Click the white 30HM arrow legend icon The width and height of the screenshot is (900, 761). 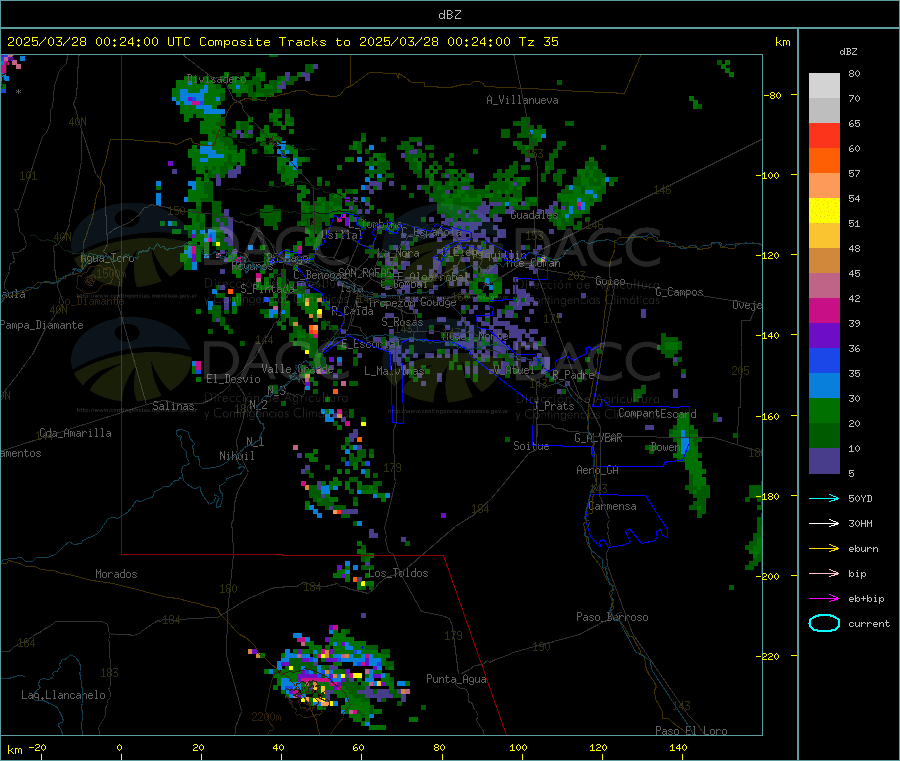(824, 523)
